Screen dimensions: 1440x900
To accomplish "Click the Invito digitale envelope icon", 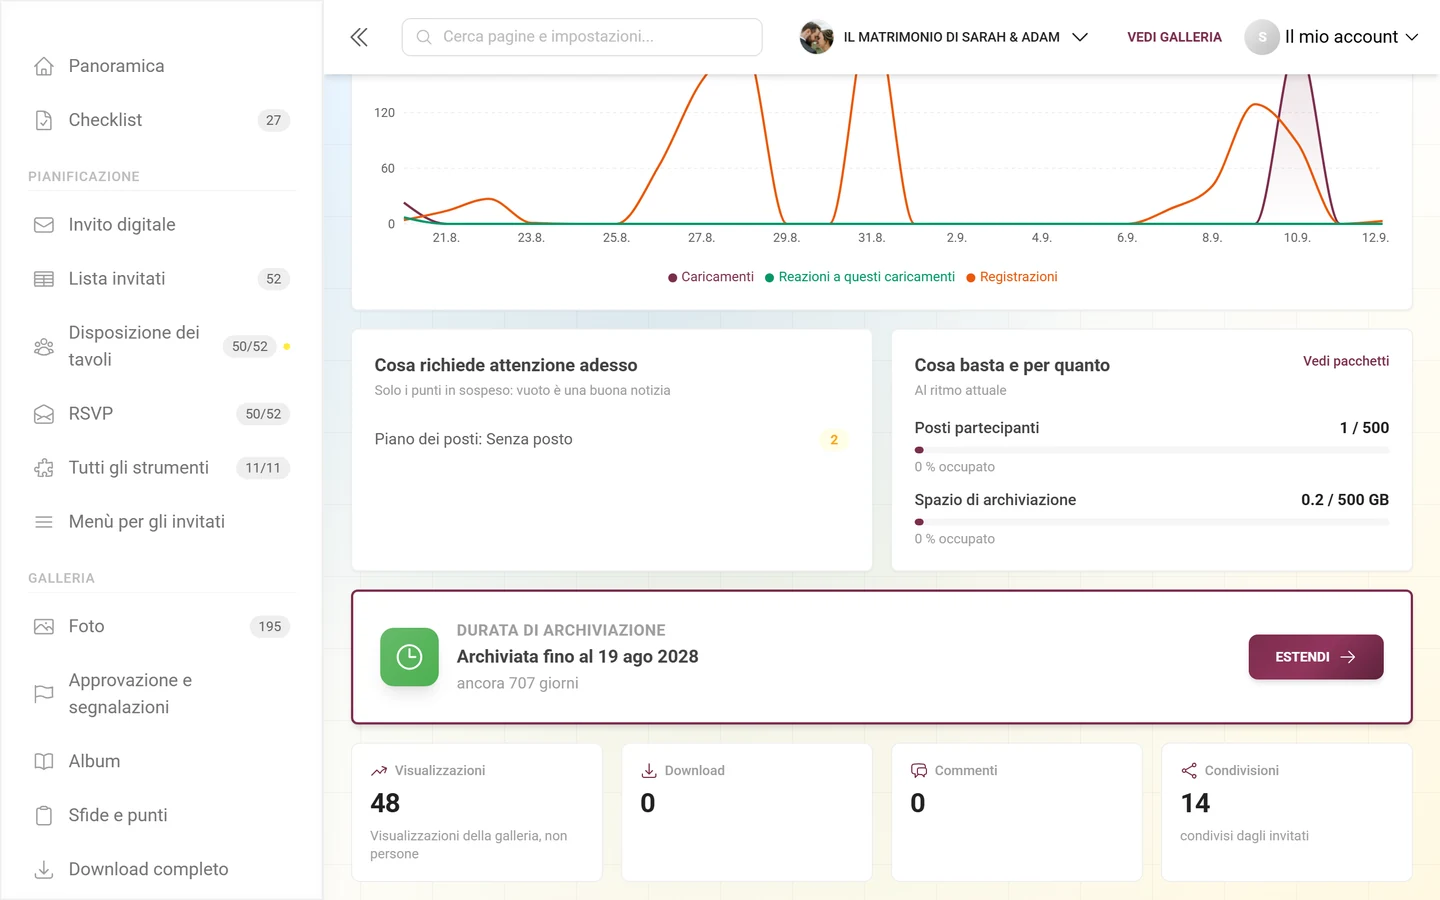I will (44, 225).
